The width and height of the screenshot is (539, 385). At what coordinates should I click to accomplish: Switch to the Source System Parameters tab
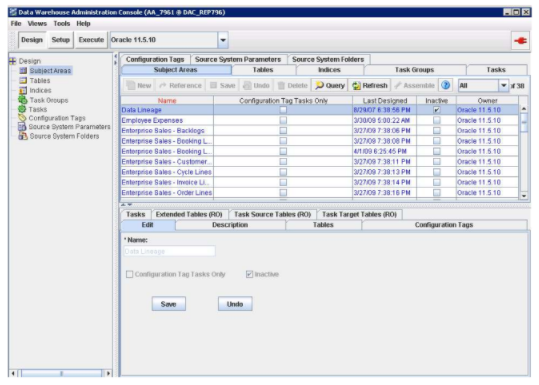tap(238, 59)
